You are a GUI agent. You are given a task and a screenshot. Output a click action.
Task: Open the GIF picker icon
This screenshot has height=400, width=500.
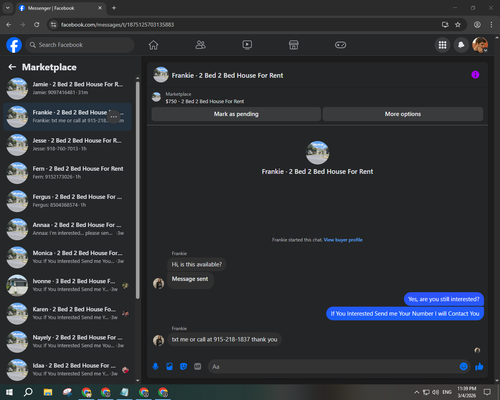pos(197,367)
